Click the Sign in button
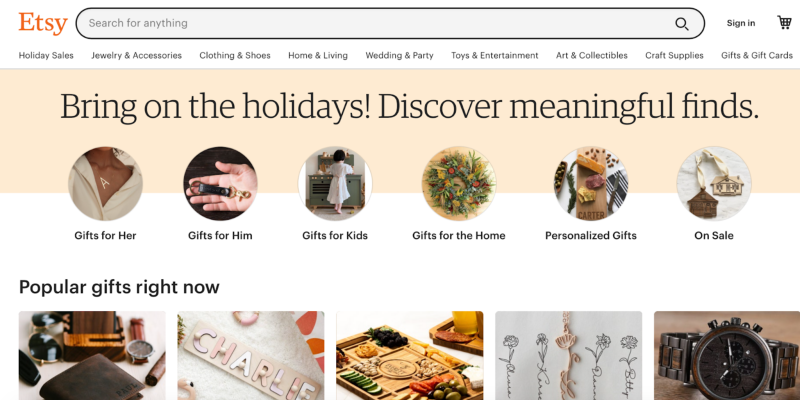Screen dimensions: 800x400 [x=741, y=23]
